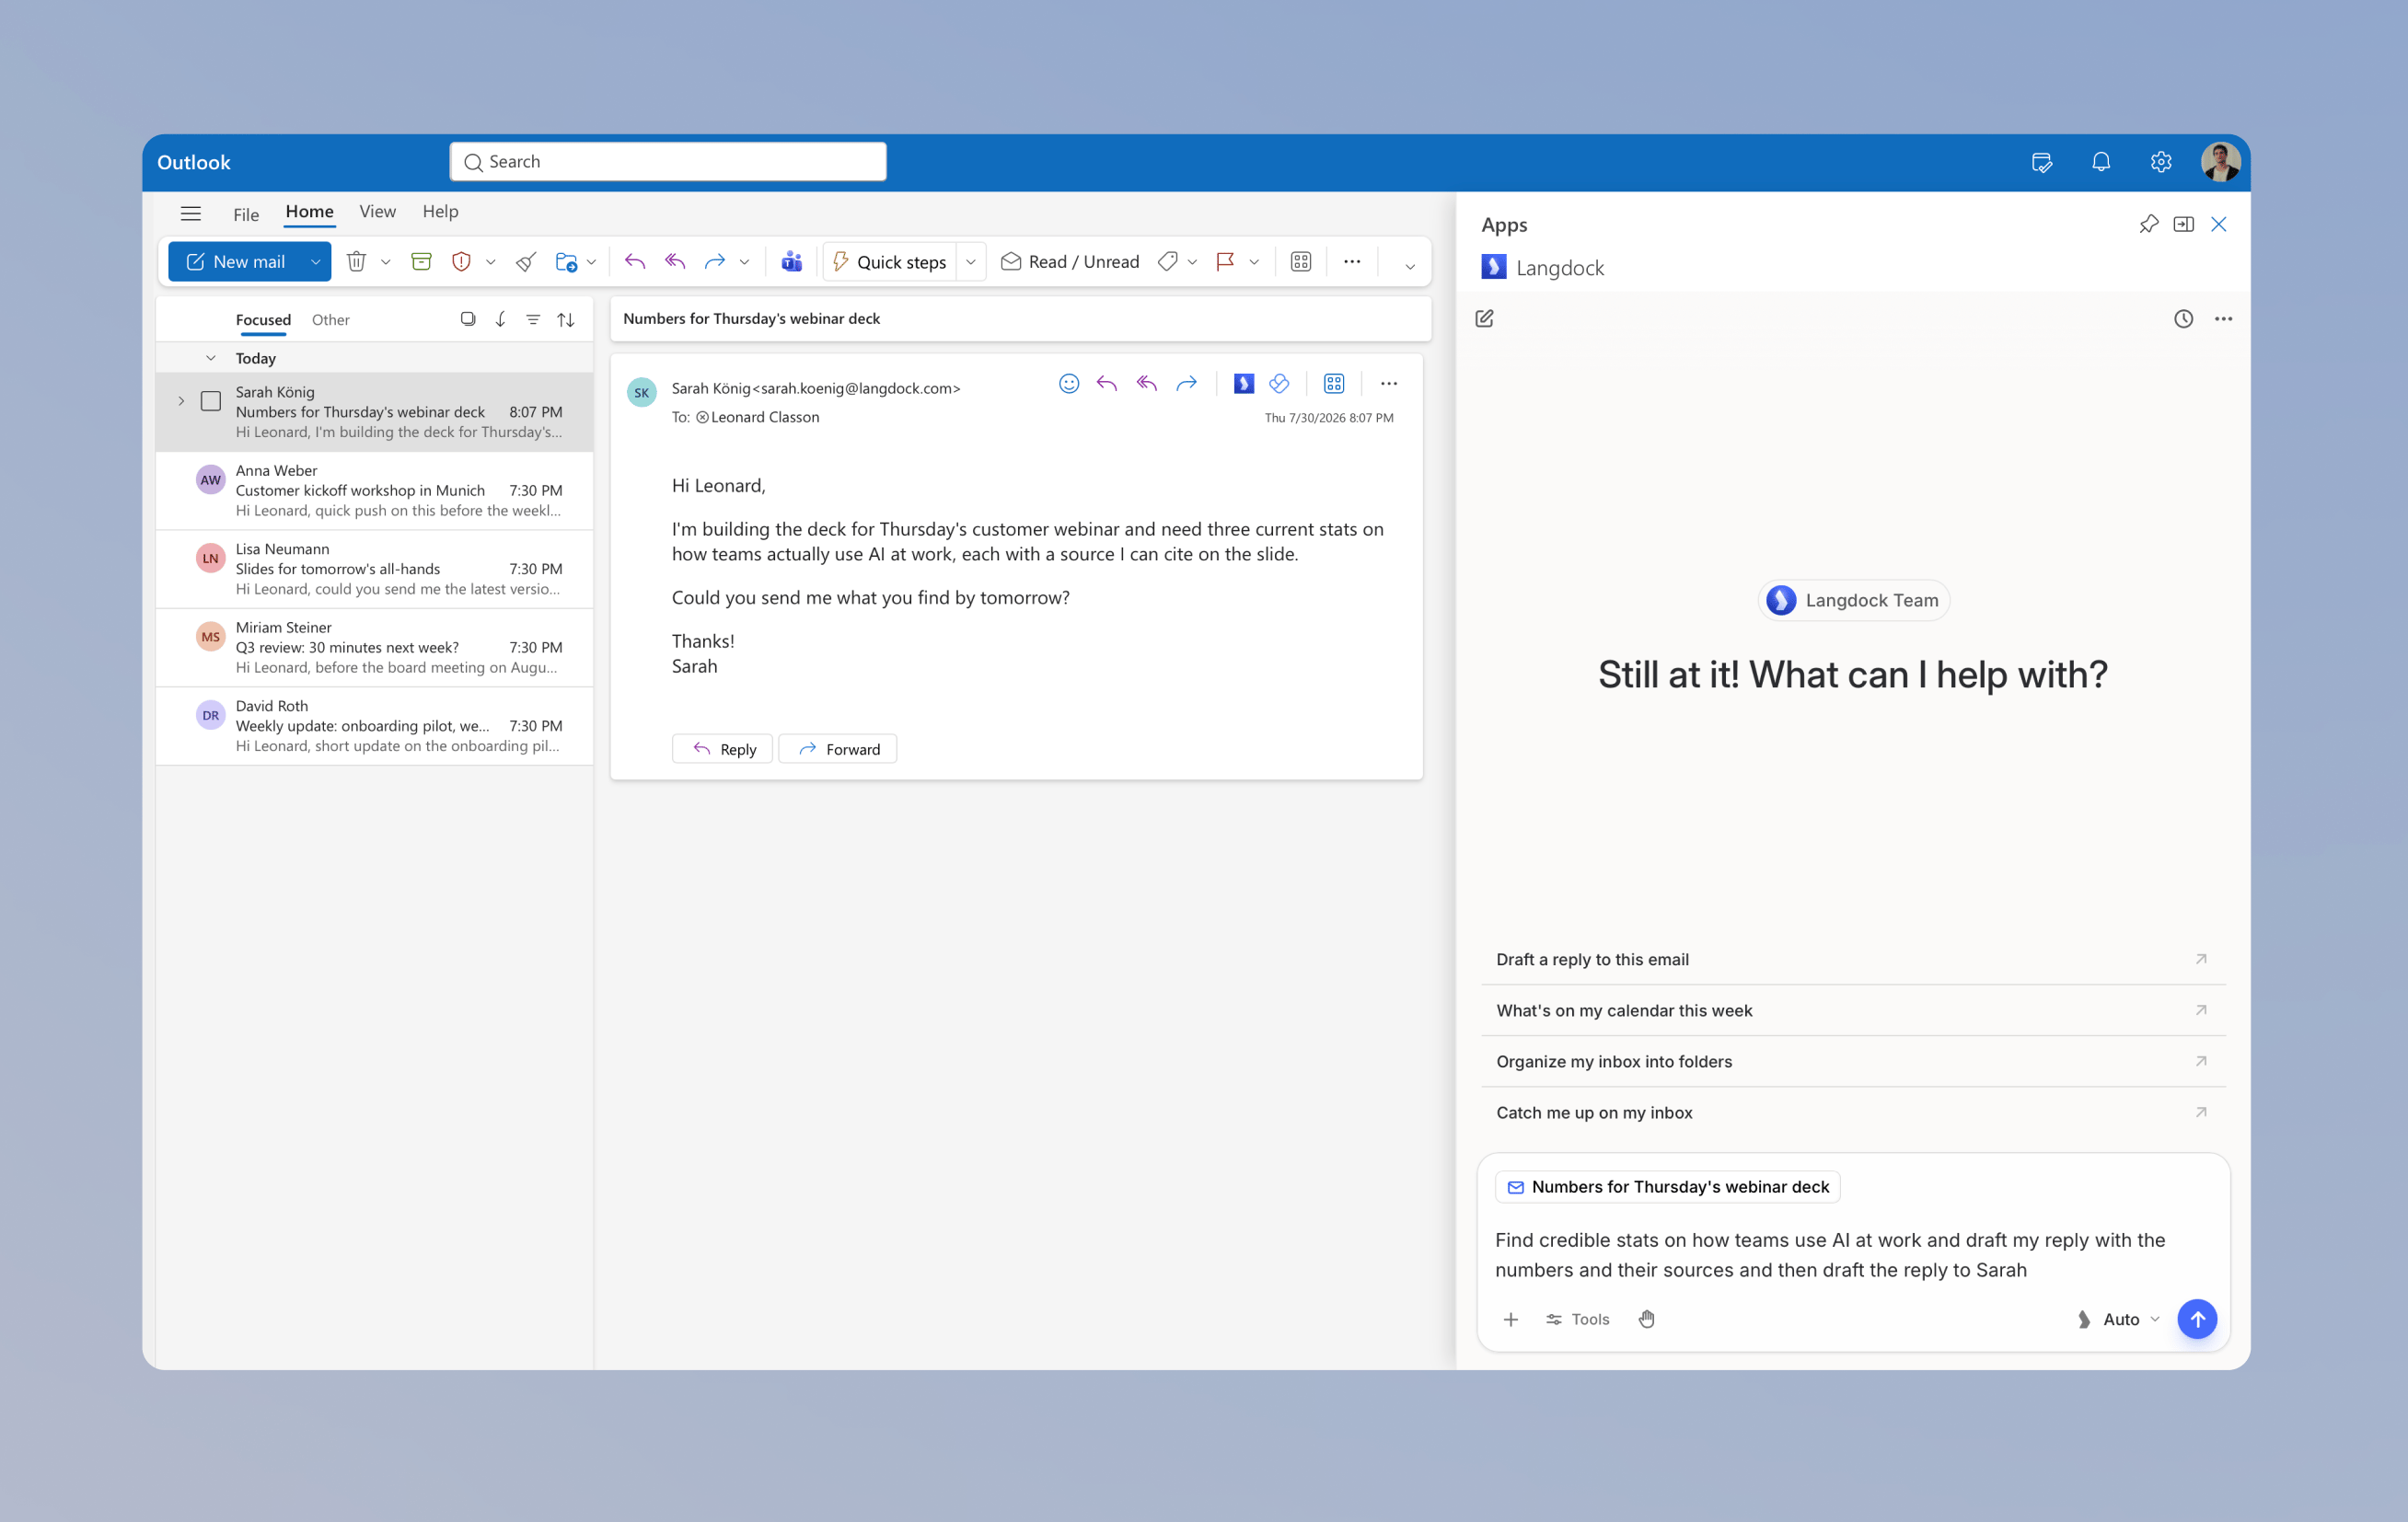
Task: Open the Report dropdown arrow
Action: coord(491,263)
